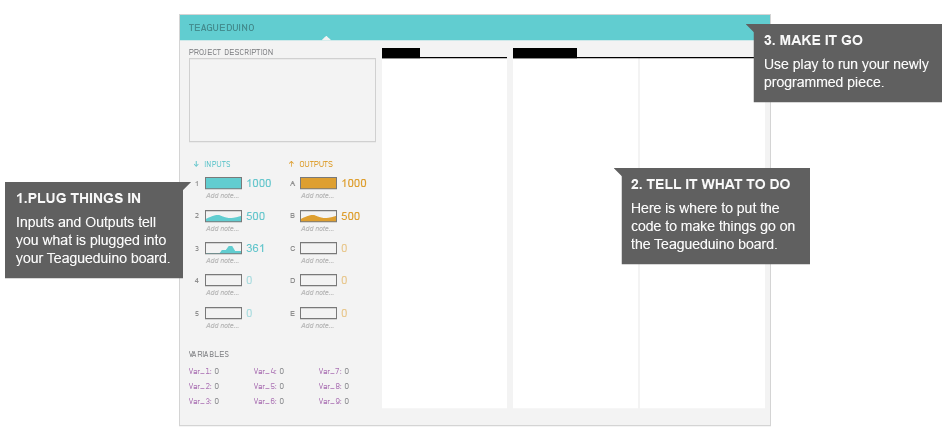This screenshot has height=441, width=950.
Task: Add a note under Input 2
Action: pyautogui.click(x=222, y=228)
